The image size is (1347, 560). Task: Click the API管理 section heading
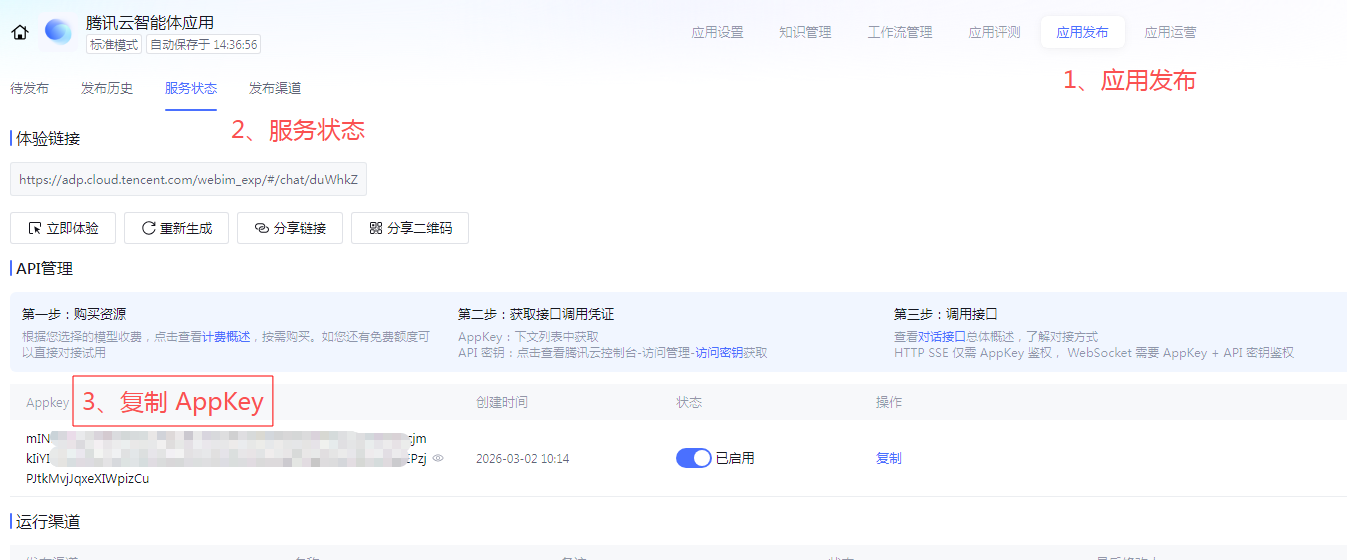[x=45, y=268]
